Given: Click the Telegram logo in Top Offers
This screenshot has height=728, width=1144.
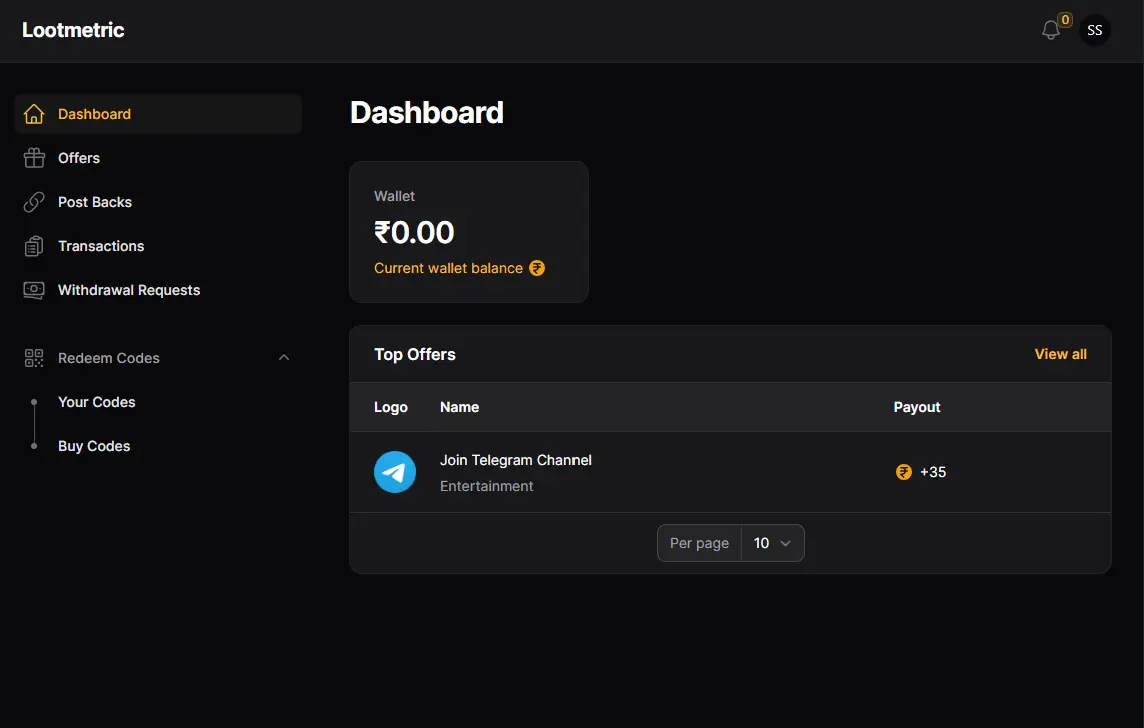Looking at the screenshot, I should coord(395,472).
